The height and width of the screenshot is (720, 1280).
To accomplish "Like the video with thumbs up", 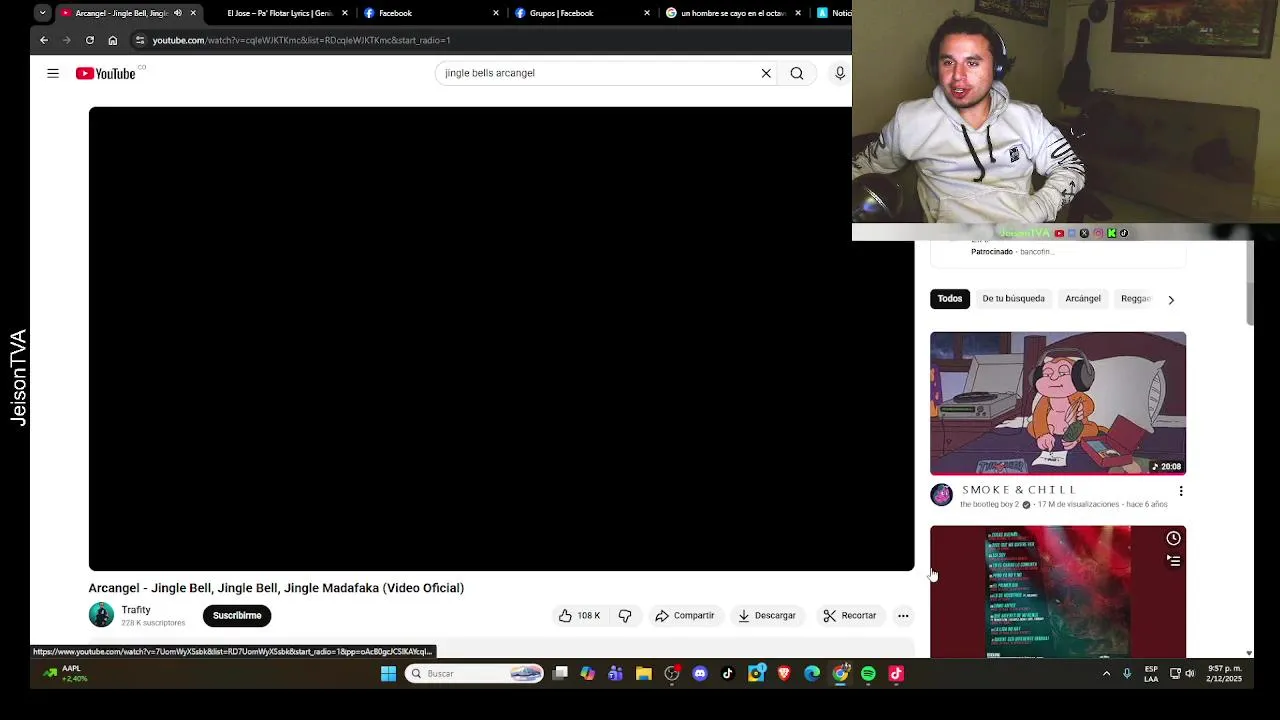I will pyautogui.click(x=580, y=615).
